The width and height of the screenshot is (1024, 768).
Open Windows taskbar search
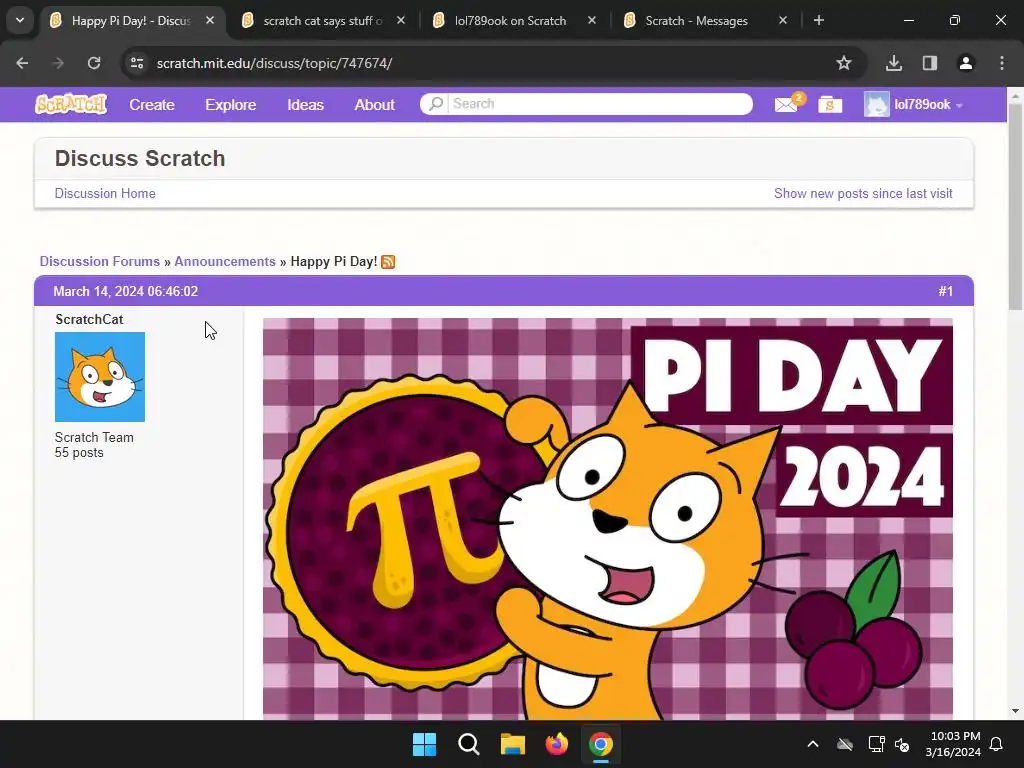pyautogui.click(x=468, y=744)
